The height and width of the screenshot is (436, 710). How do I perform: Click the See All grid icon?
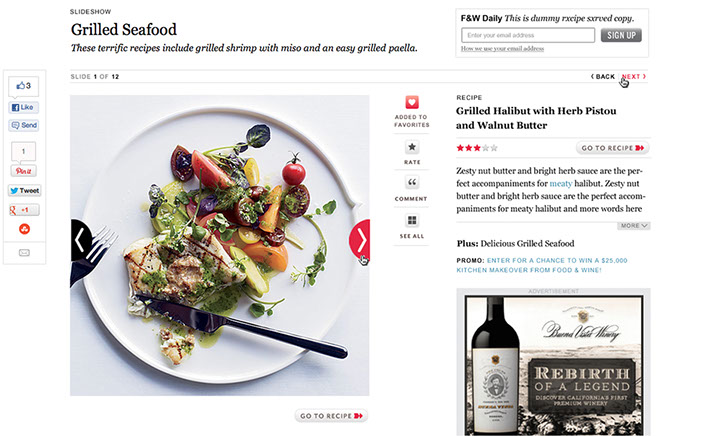click(412, 220)
